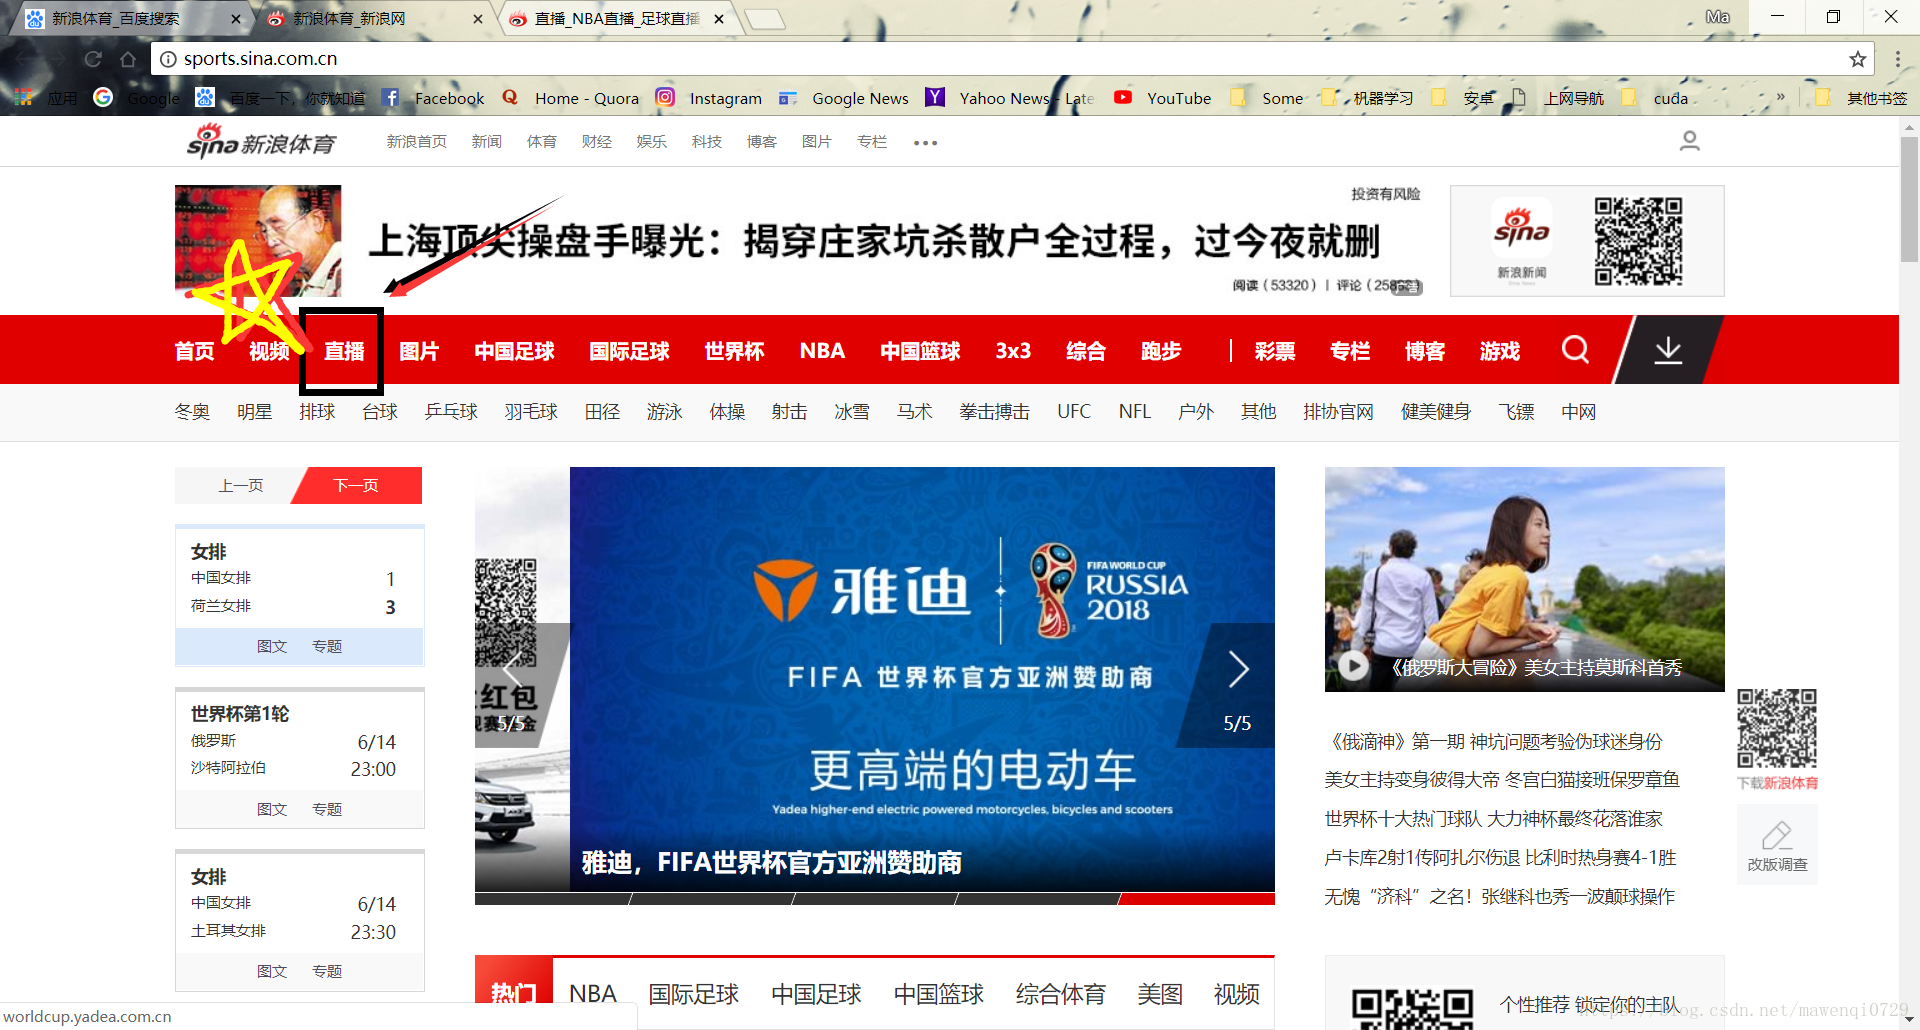
Task: Click the 上一页 button
Action: (x=241, y=486)
